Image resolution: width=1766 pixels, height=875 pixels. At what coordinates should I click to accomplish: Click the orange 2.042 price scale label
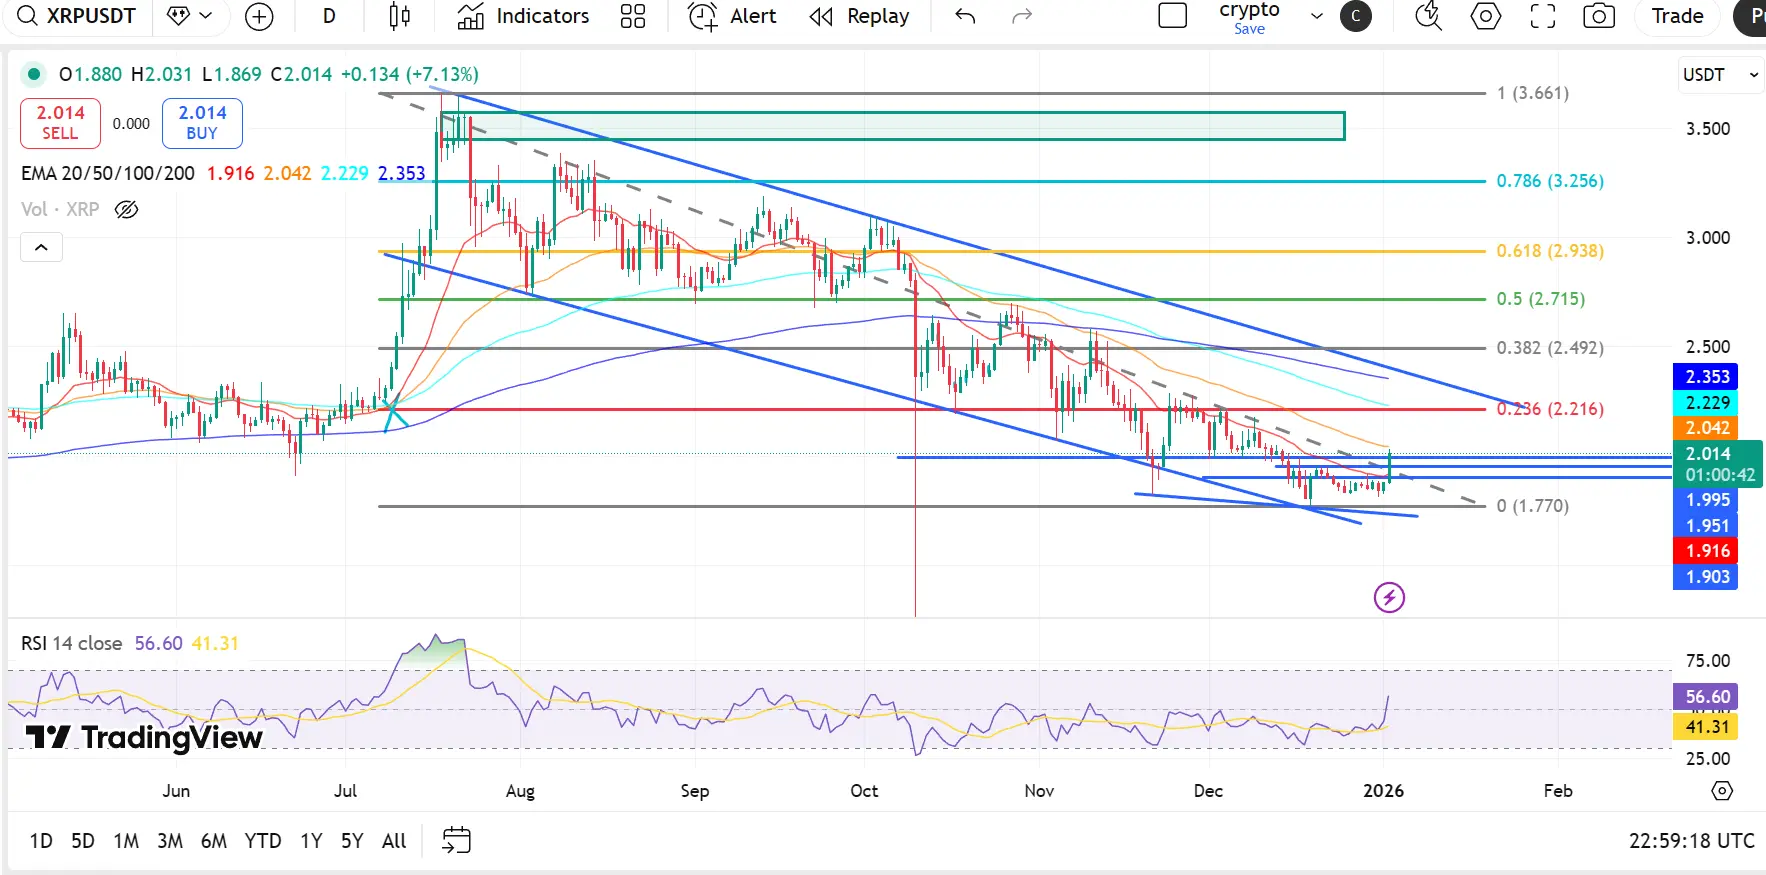coord(1706,428)
